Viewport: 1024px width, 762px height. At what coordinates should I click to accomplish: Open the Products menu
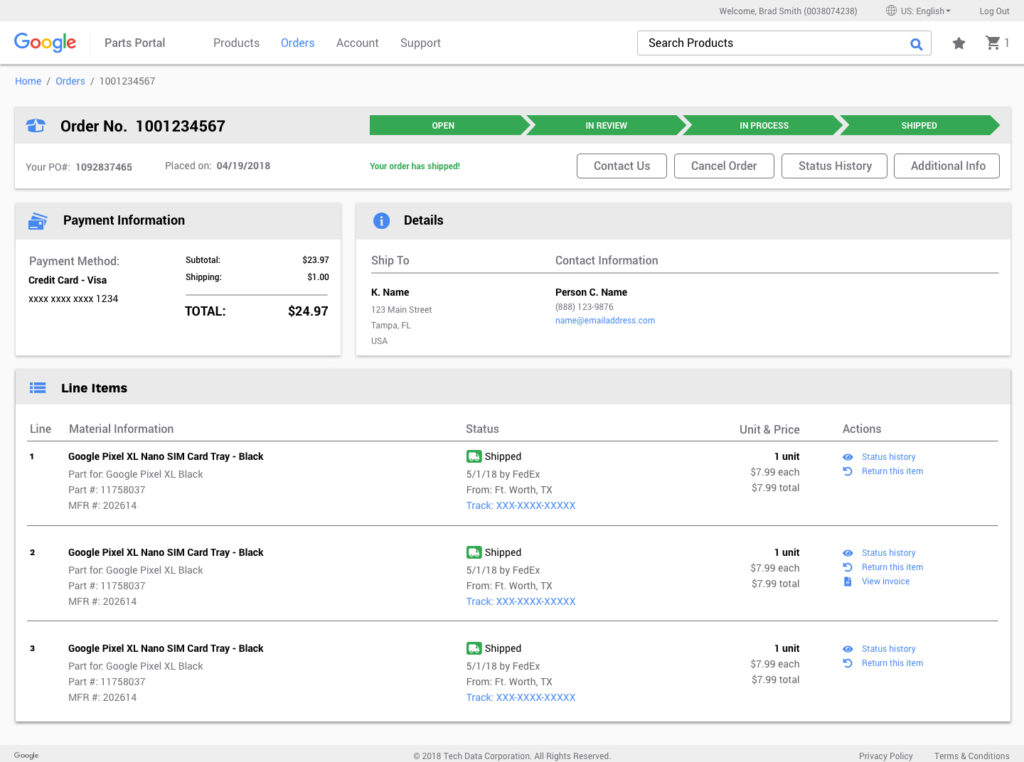(x=236, y=43)
